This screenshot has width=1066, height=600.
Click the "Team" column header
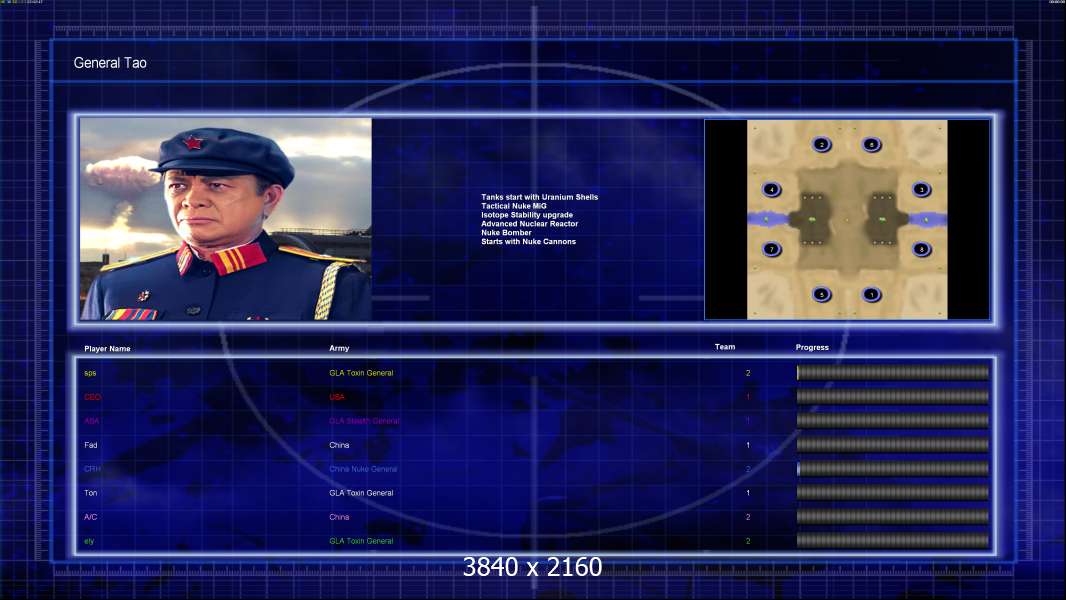click(x=725, y=347)
